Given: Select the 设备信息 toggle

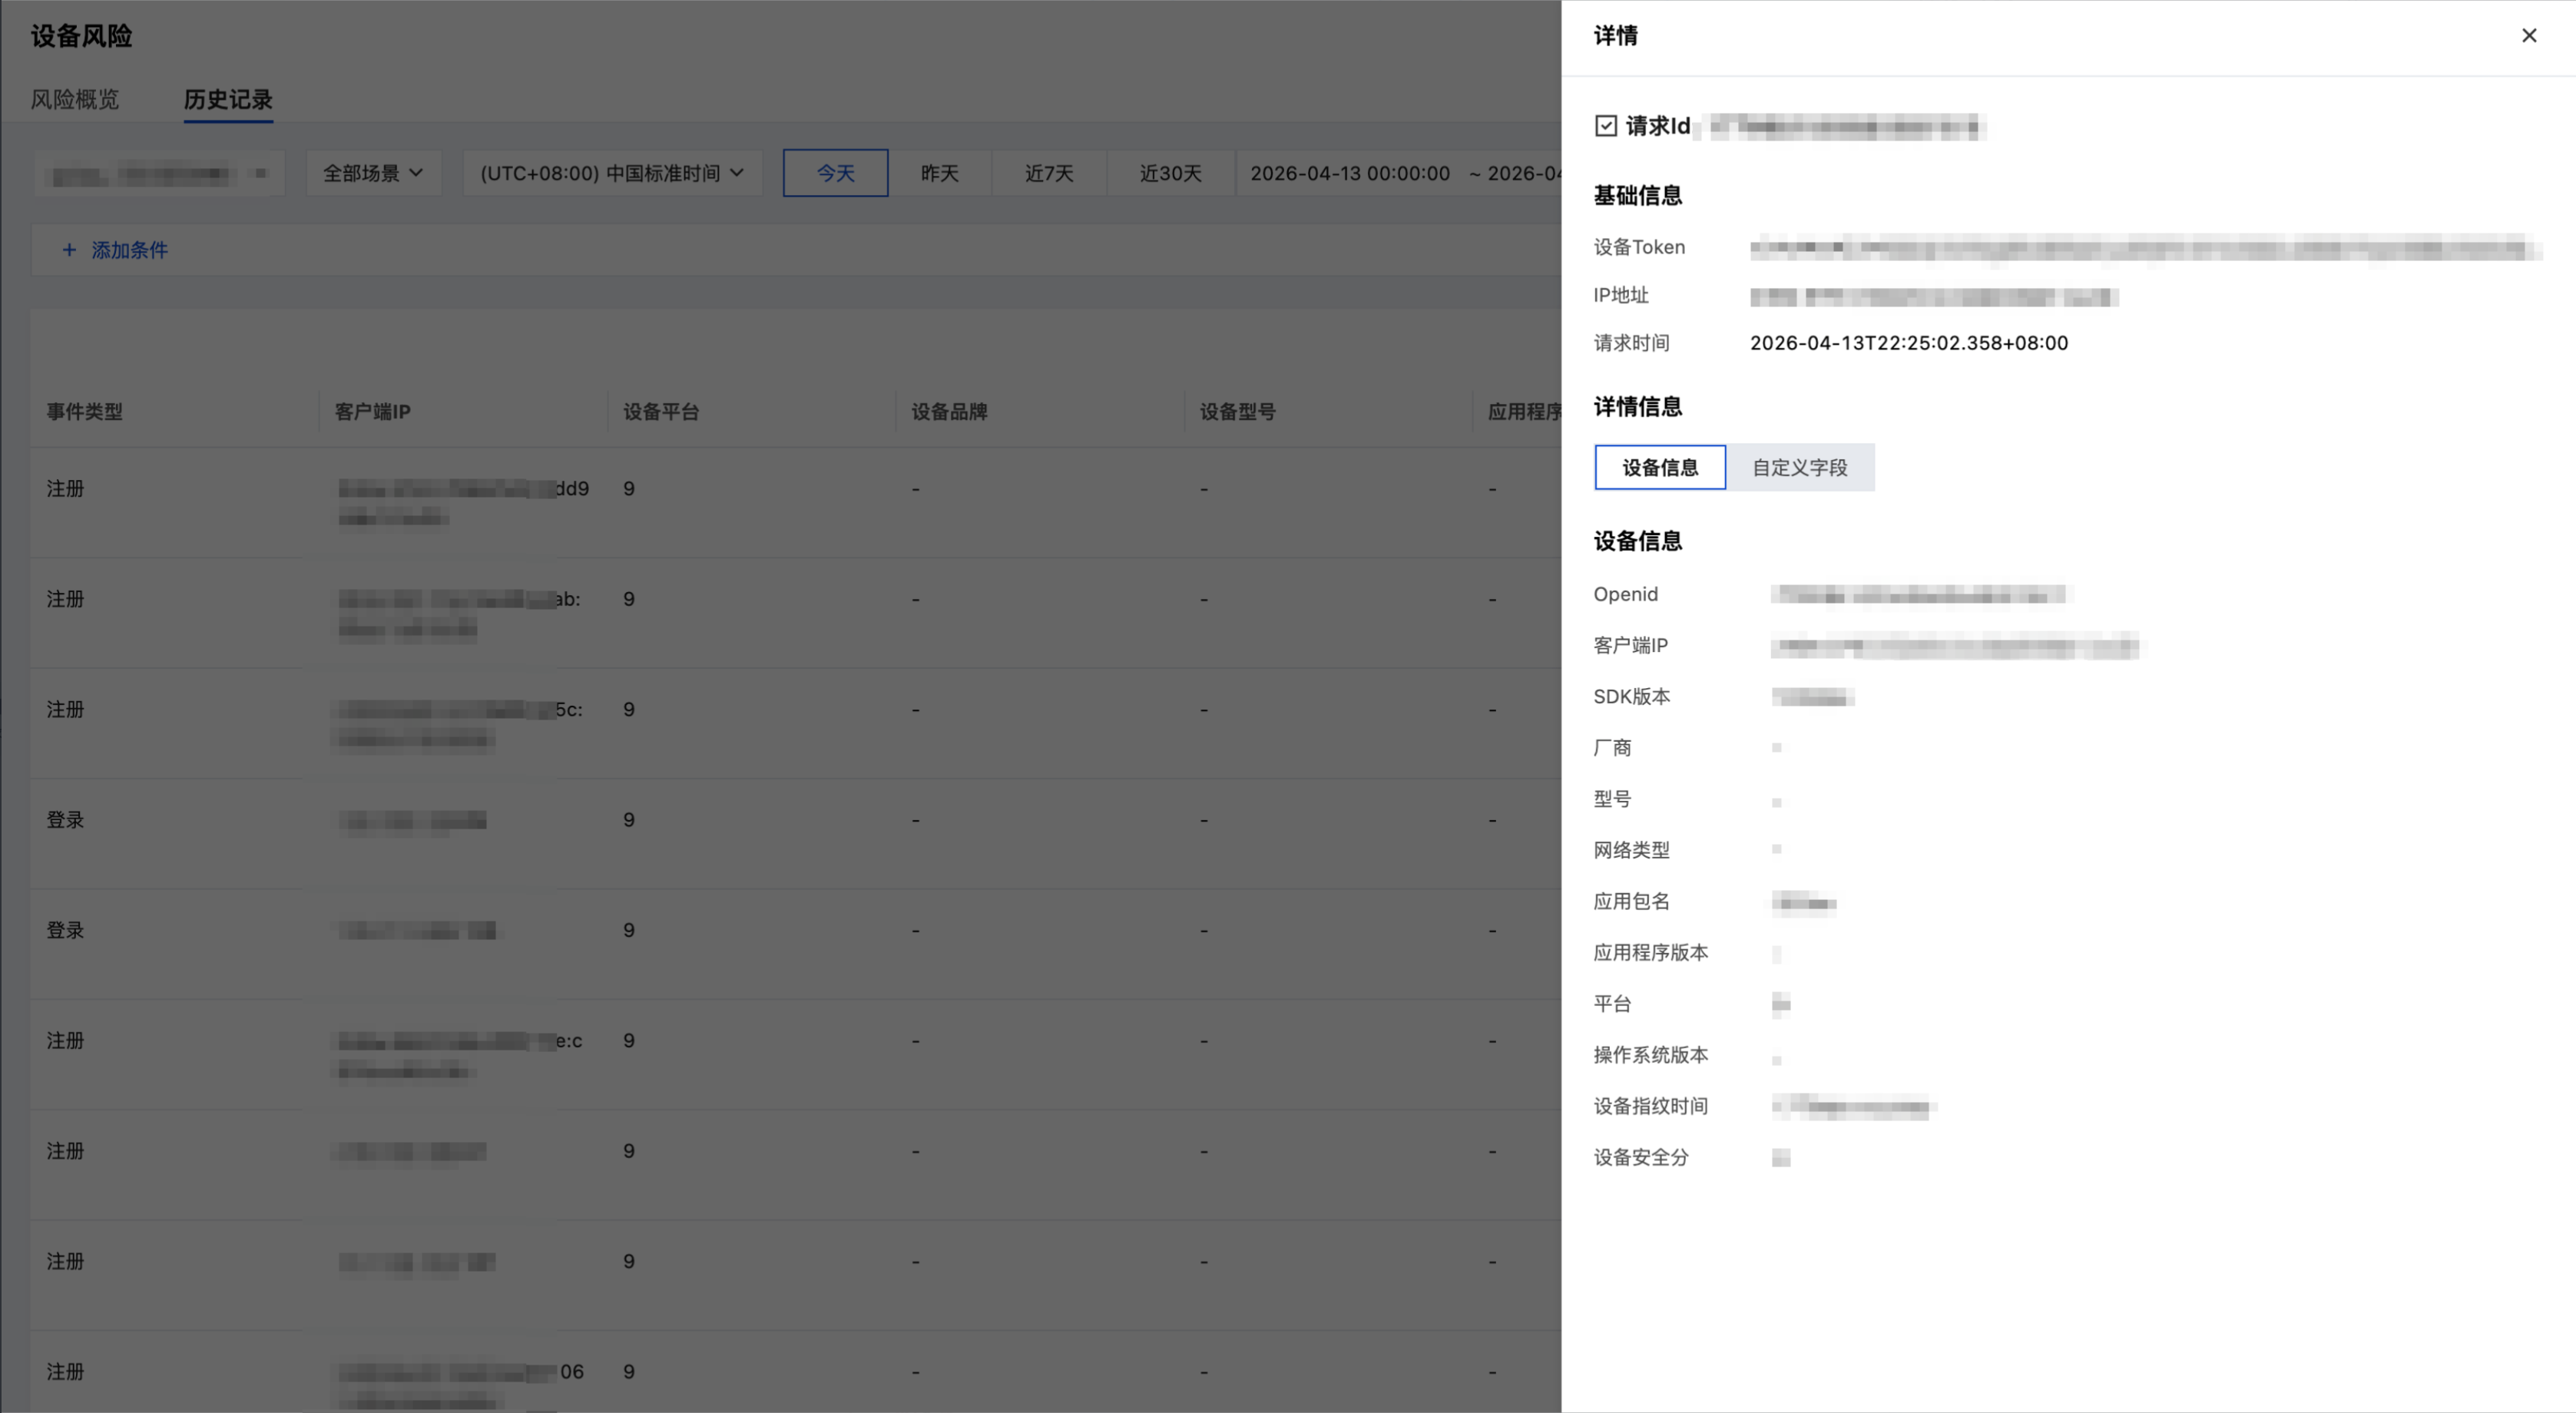Looking at the screenshot, I should 1659,467.
